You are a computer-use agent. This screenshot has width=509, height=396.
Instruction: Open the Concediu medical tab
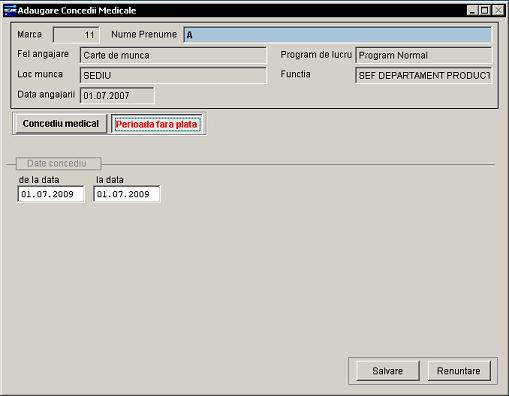[61, 124]
